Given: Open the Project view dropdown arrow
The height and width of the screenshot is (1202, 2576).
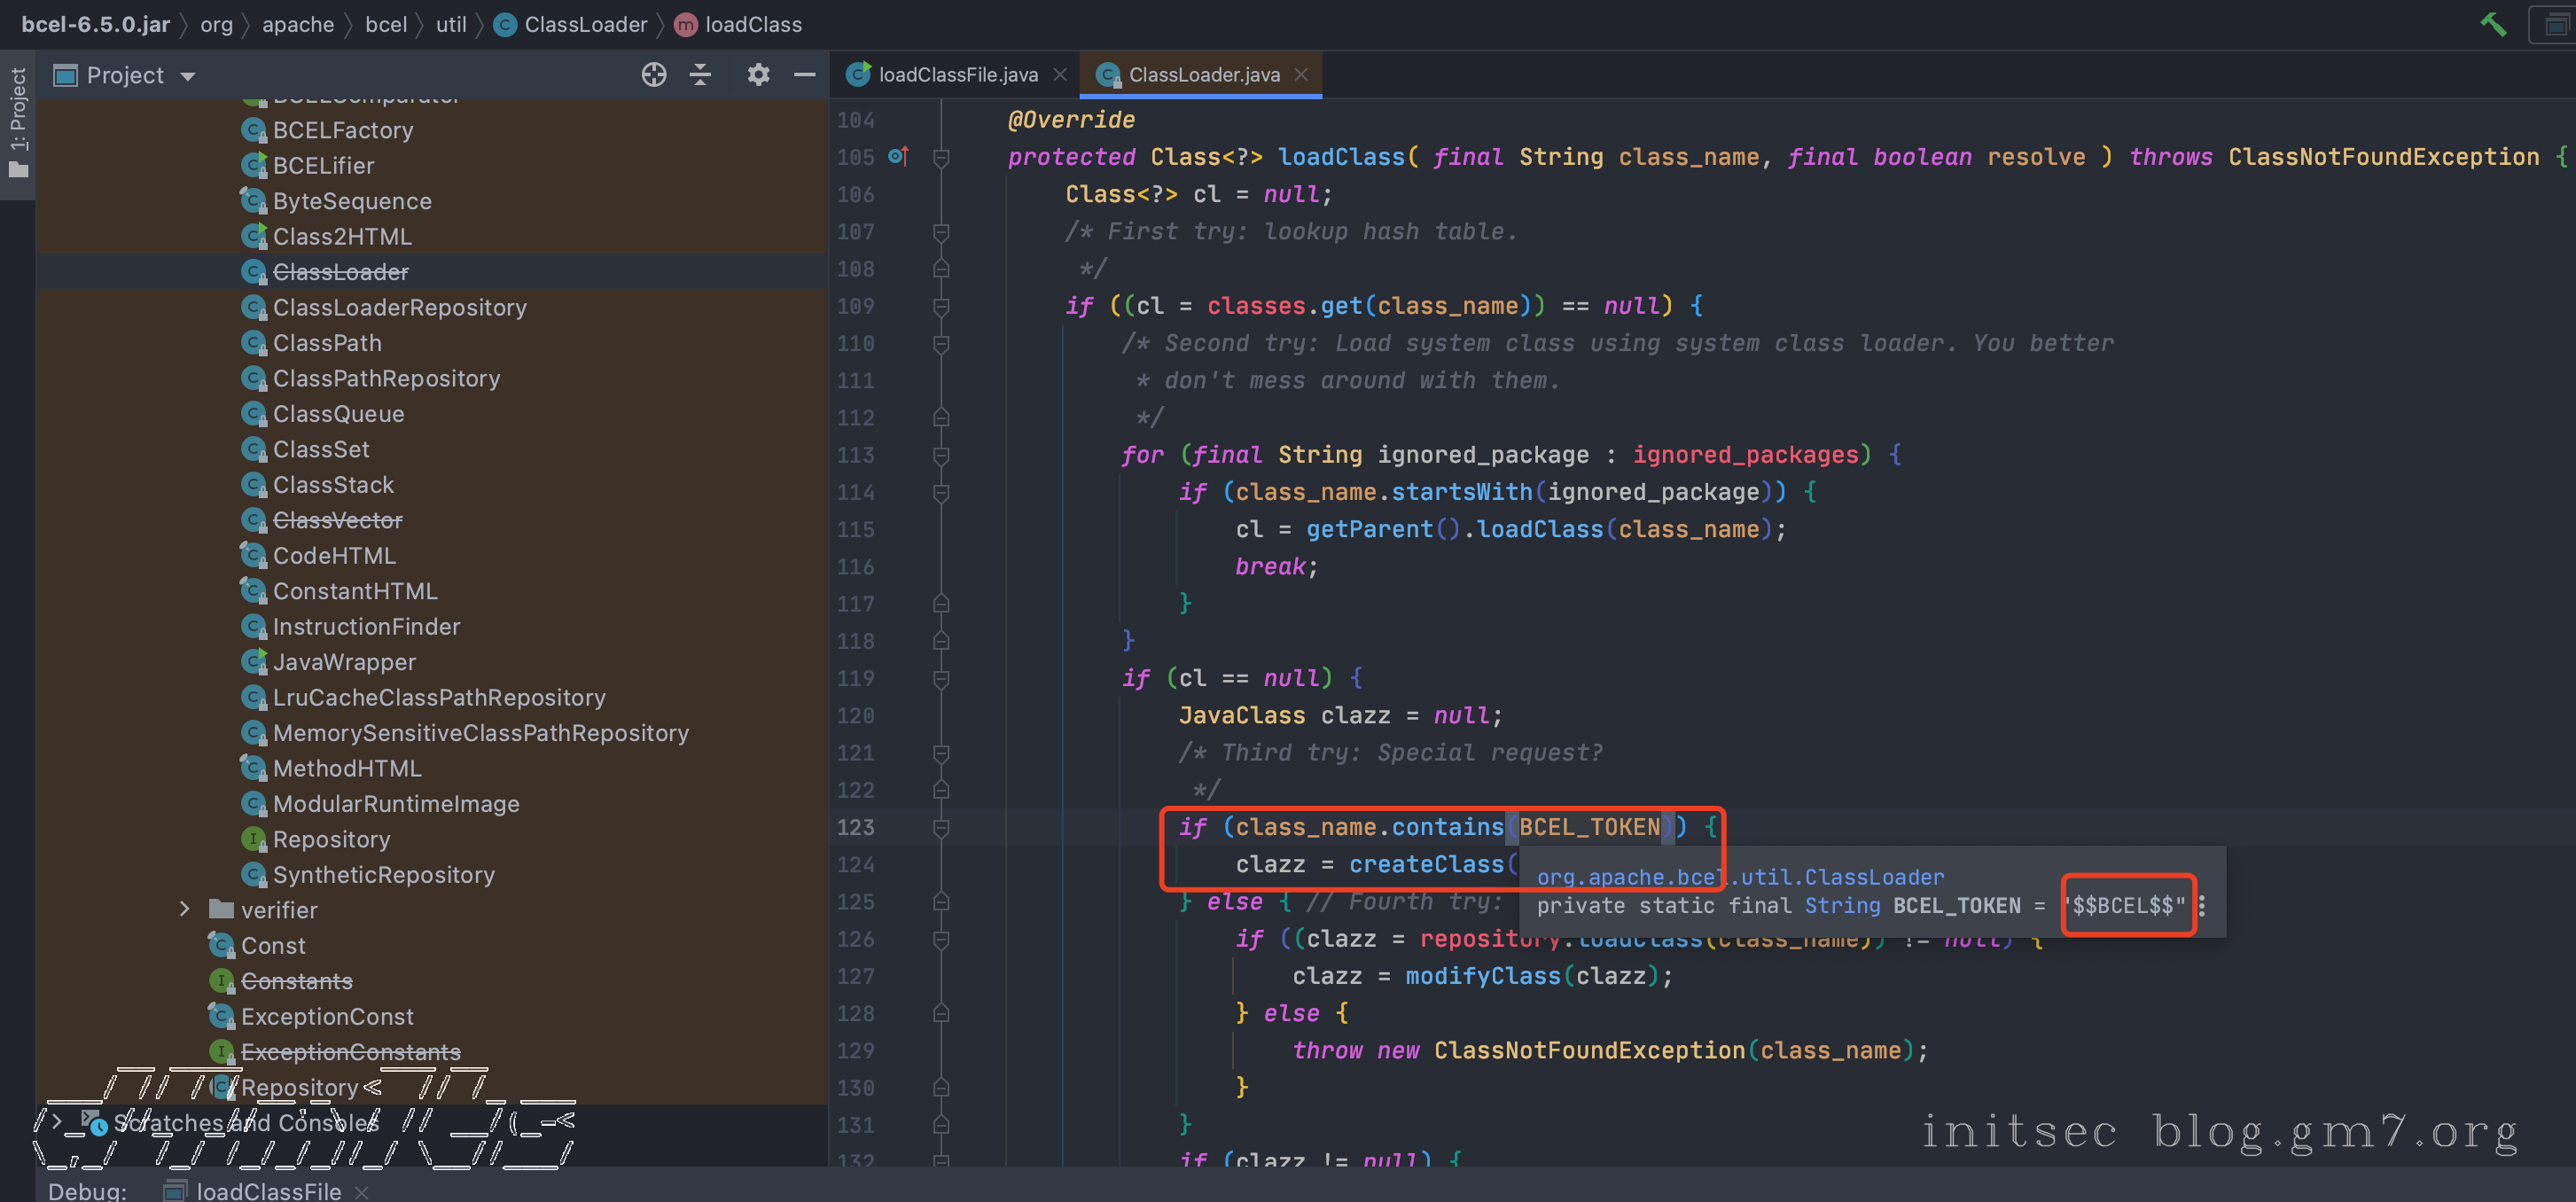Looking at the screenshot, I should [188, 76].
